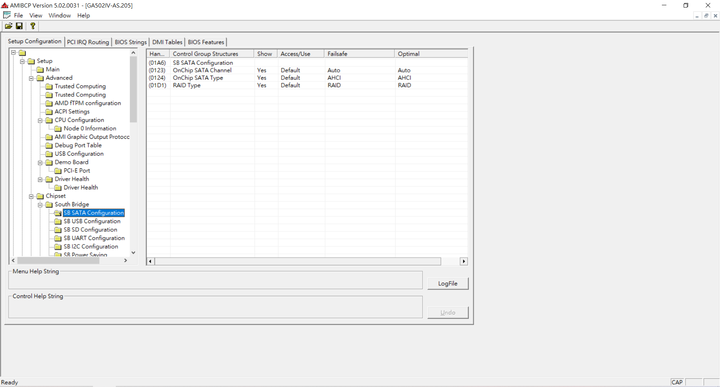Click the folder icon beside AMD fTPM configuration
Screen dimensions: 720x387
pyautogui.click(x=49, y=103)
